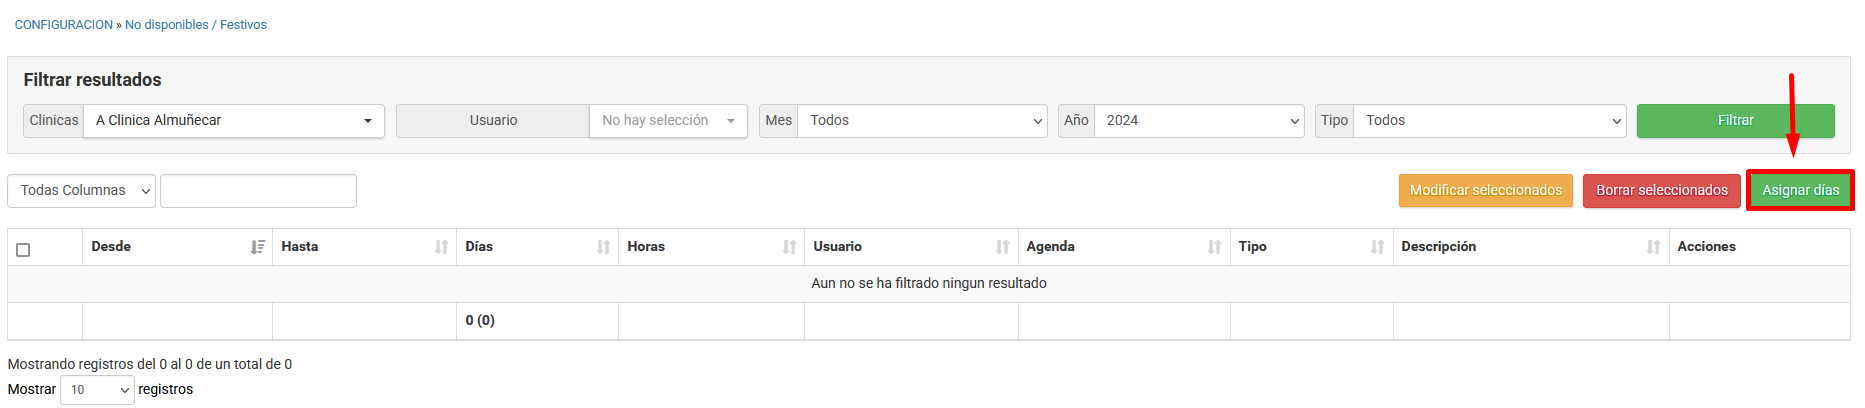
Task: Open Todas Columnas search dropdown
Action: click(81, 191)
